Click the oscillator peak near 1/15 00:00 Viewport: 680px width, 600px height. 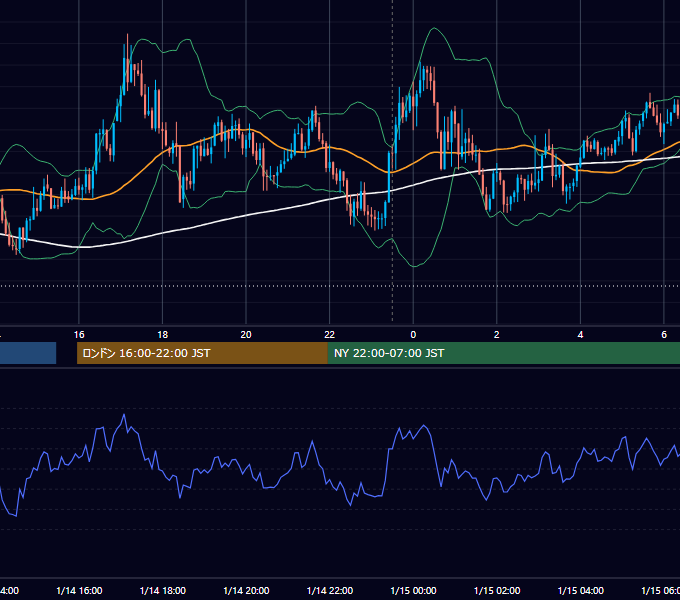(x=424, y=426)
